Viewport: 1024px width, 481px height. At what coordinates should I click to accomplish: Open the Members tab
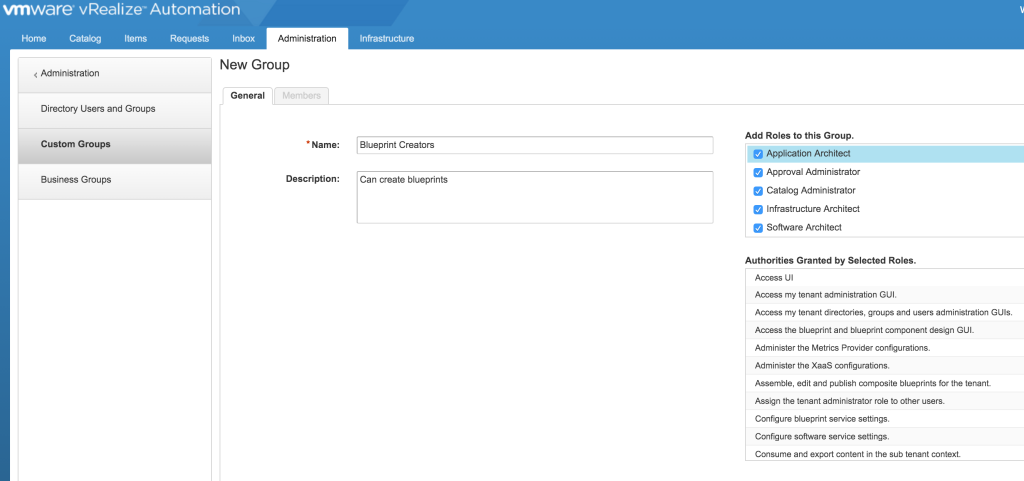[302, 96]
